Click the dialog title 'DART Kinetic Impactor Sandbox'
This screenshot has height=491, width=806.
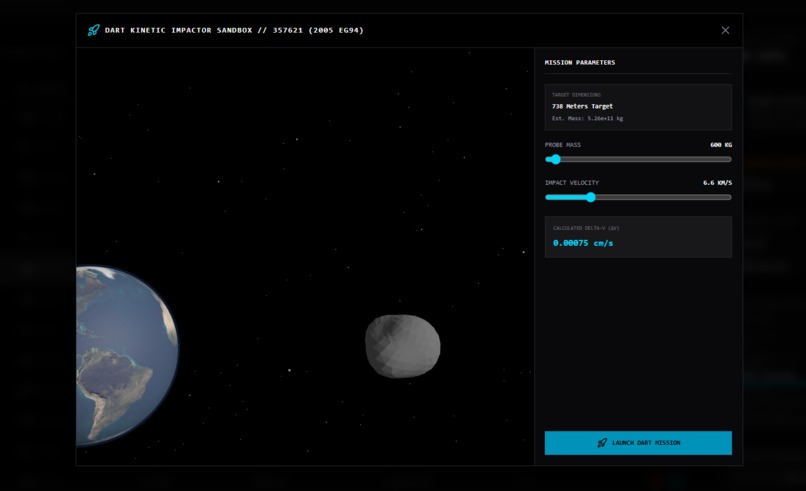click(178, 30)
